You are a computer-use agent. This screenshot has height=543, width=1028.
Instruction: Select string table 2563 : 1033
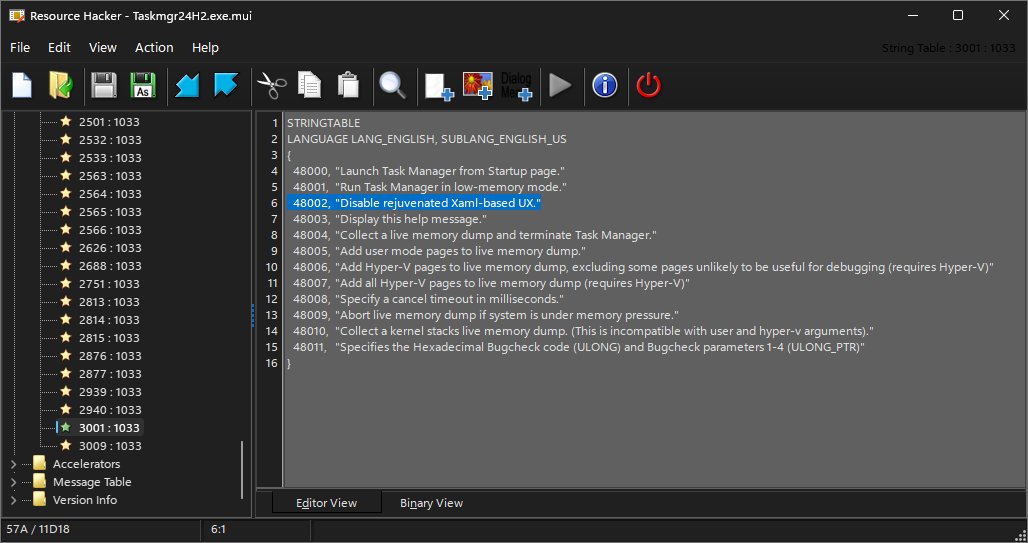(109, 176)
